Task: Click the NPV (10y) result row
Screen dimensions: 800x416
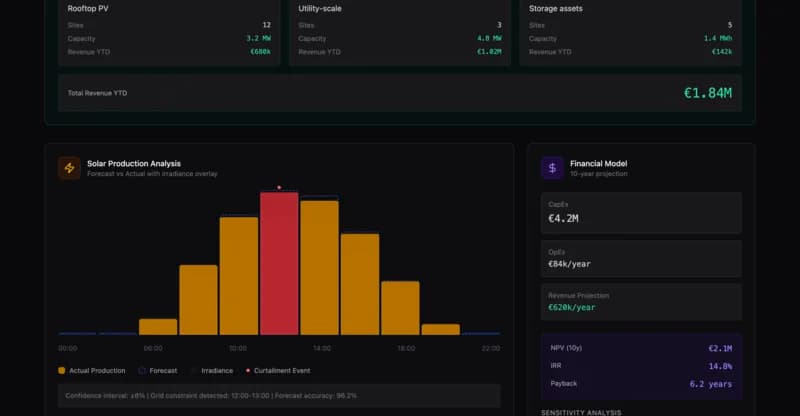Action: point(641,348)
